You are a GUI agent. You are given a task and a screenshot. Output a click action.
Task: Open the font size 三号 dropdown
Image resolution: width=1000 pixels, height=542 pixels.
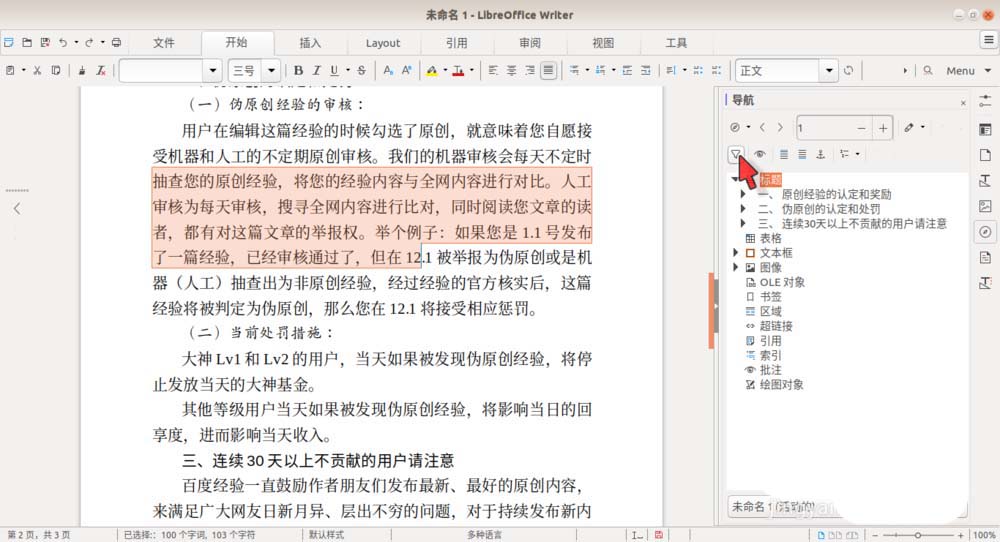point(270,71)
